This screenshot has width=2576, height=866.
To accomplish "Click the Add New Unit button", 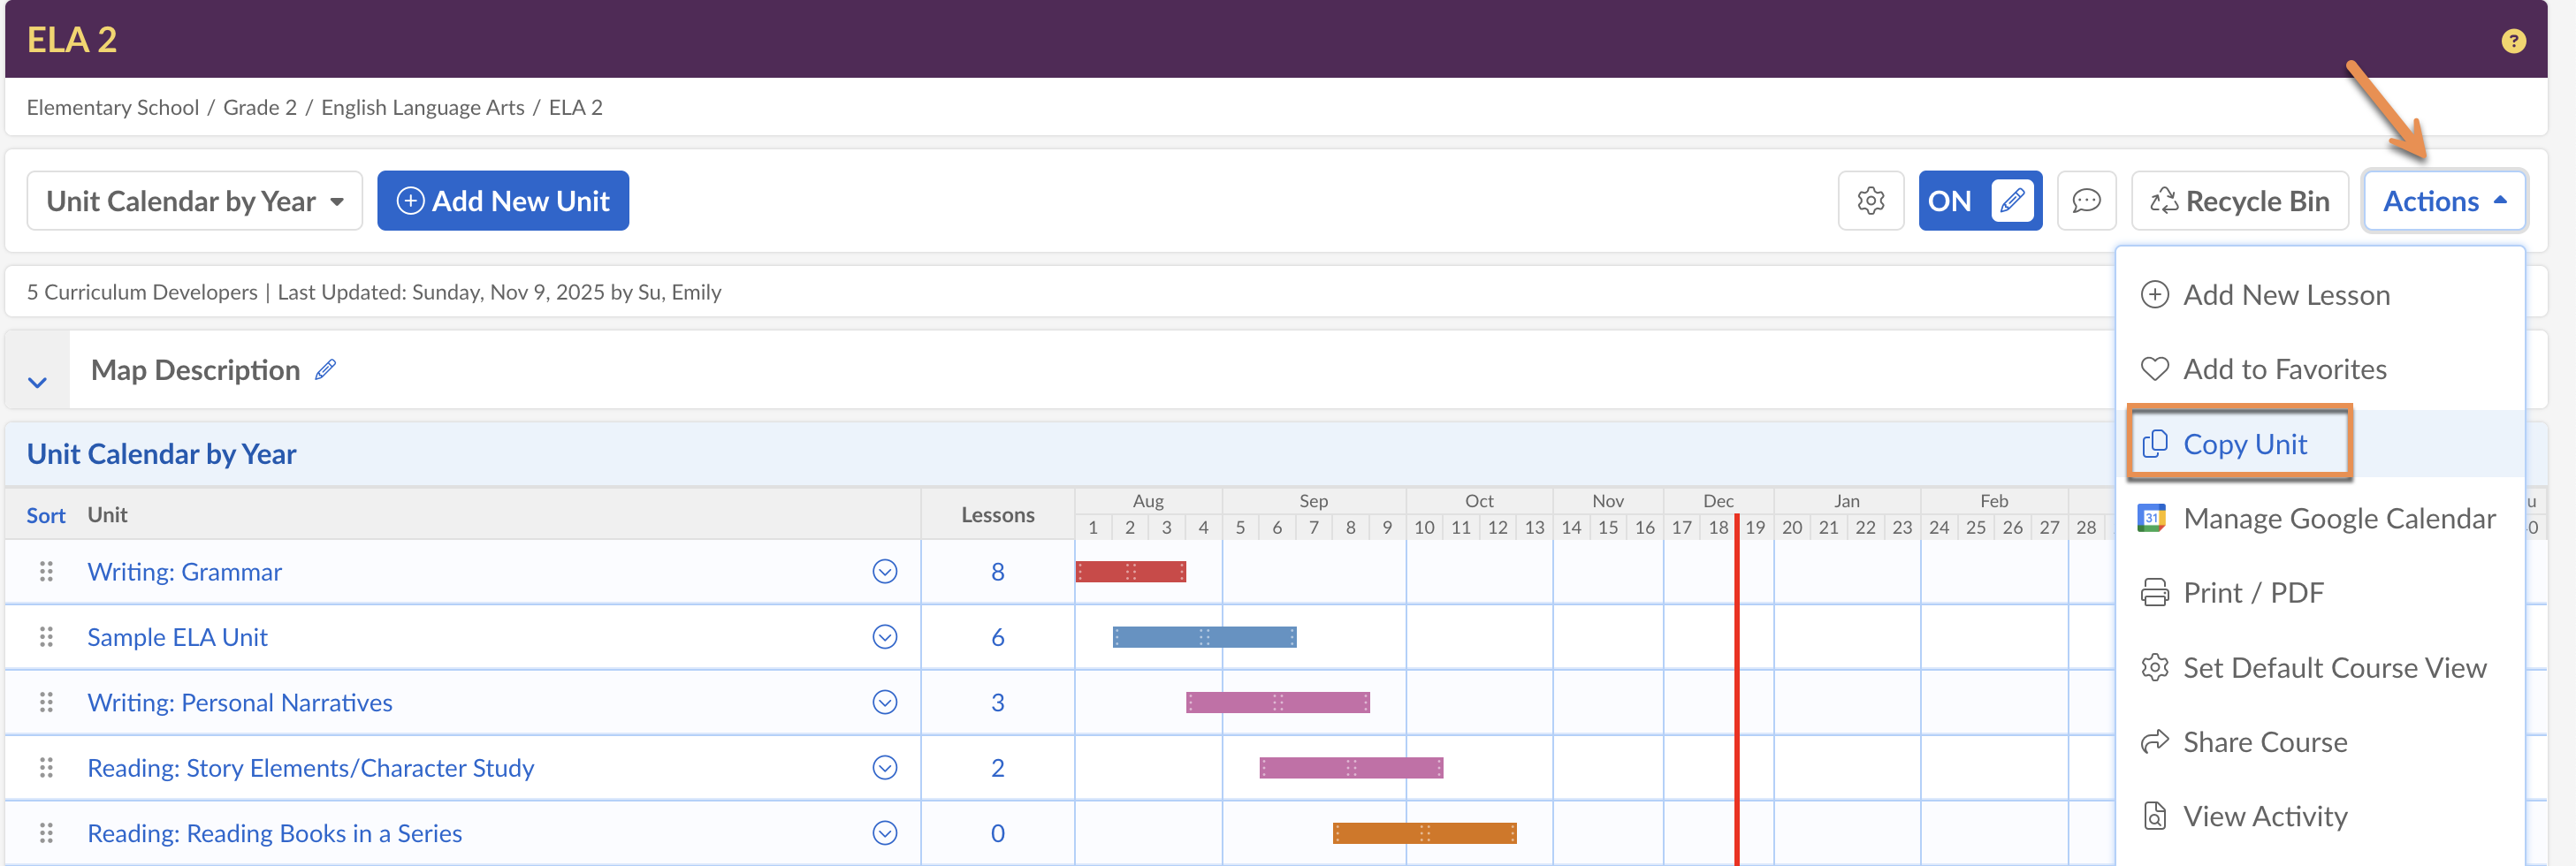I will click(x=502, y=201).
